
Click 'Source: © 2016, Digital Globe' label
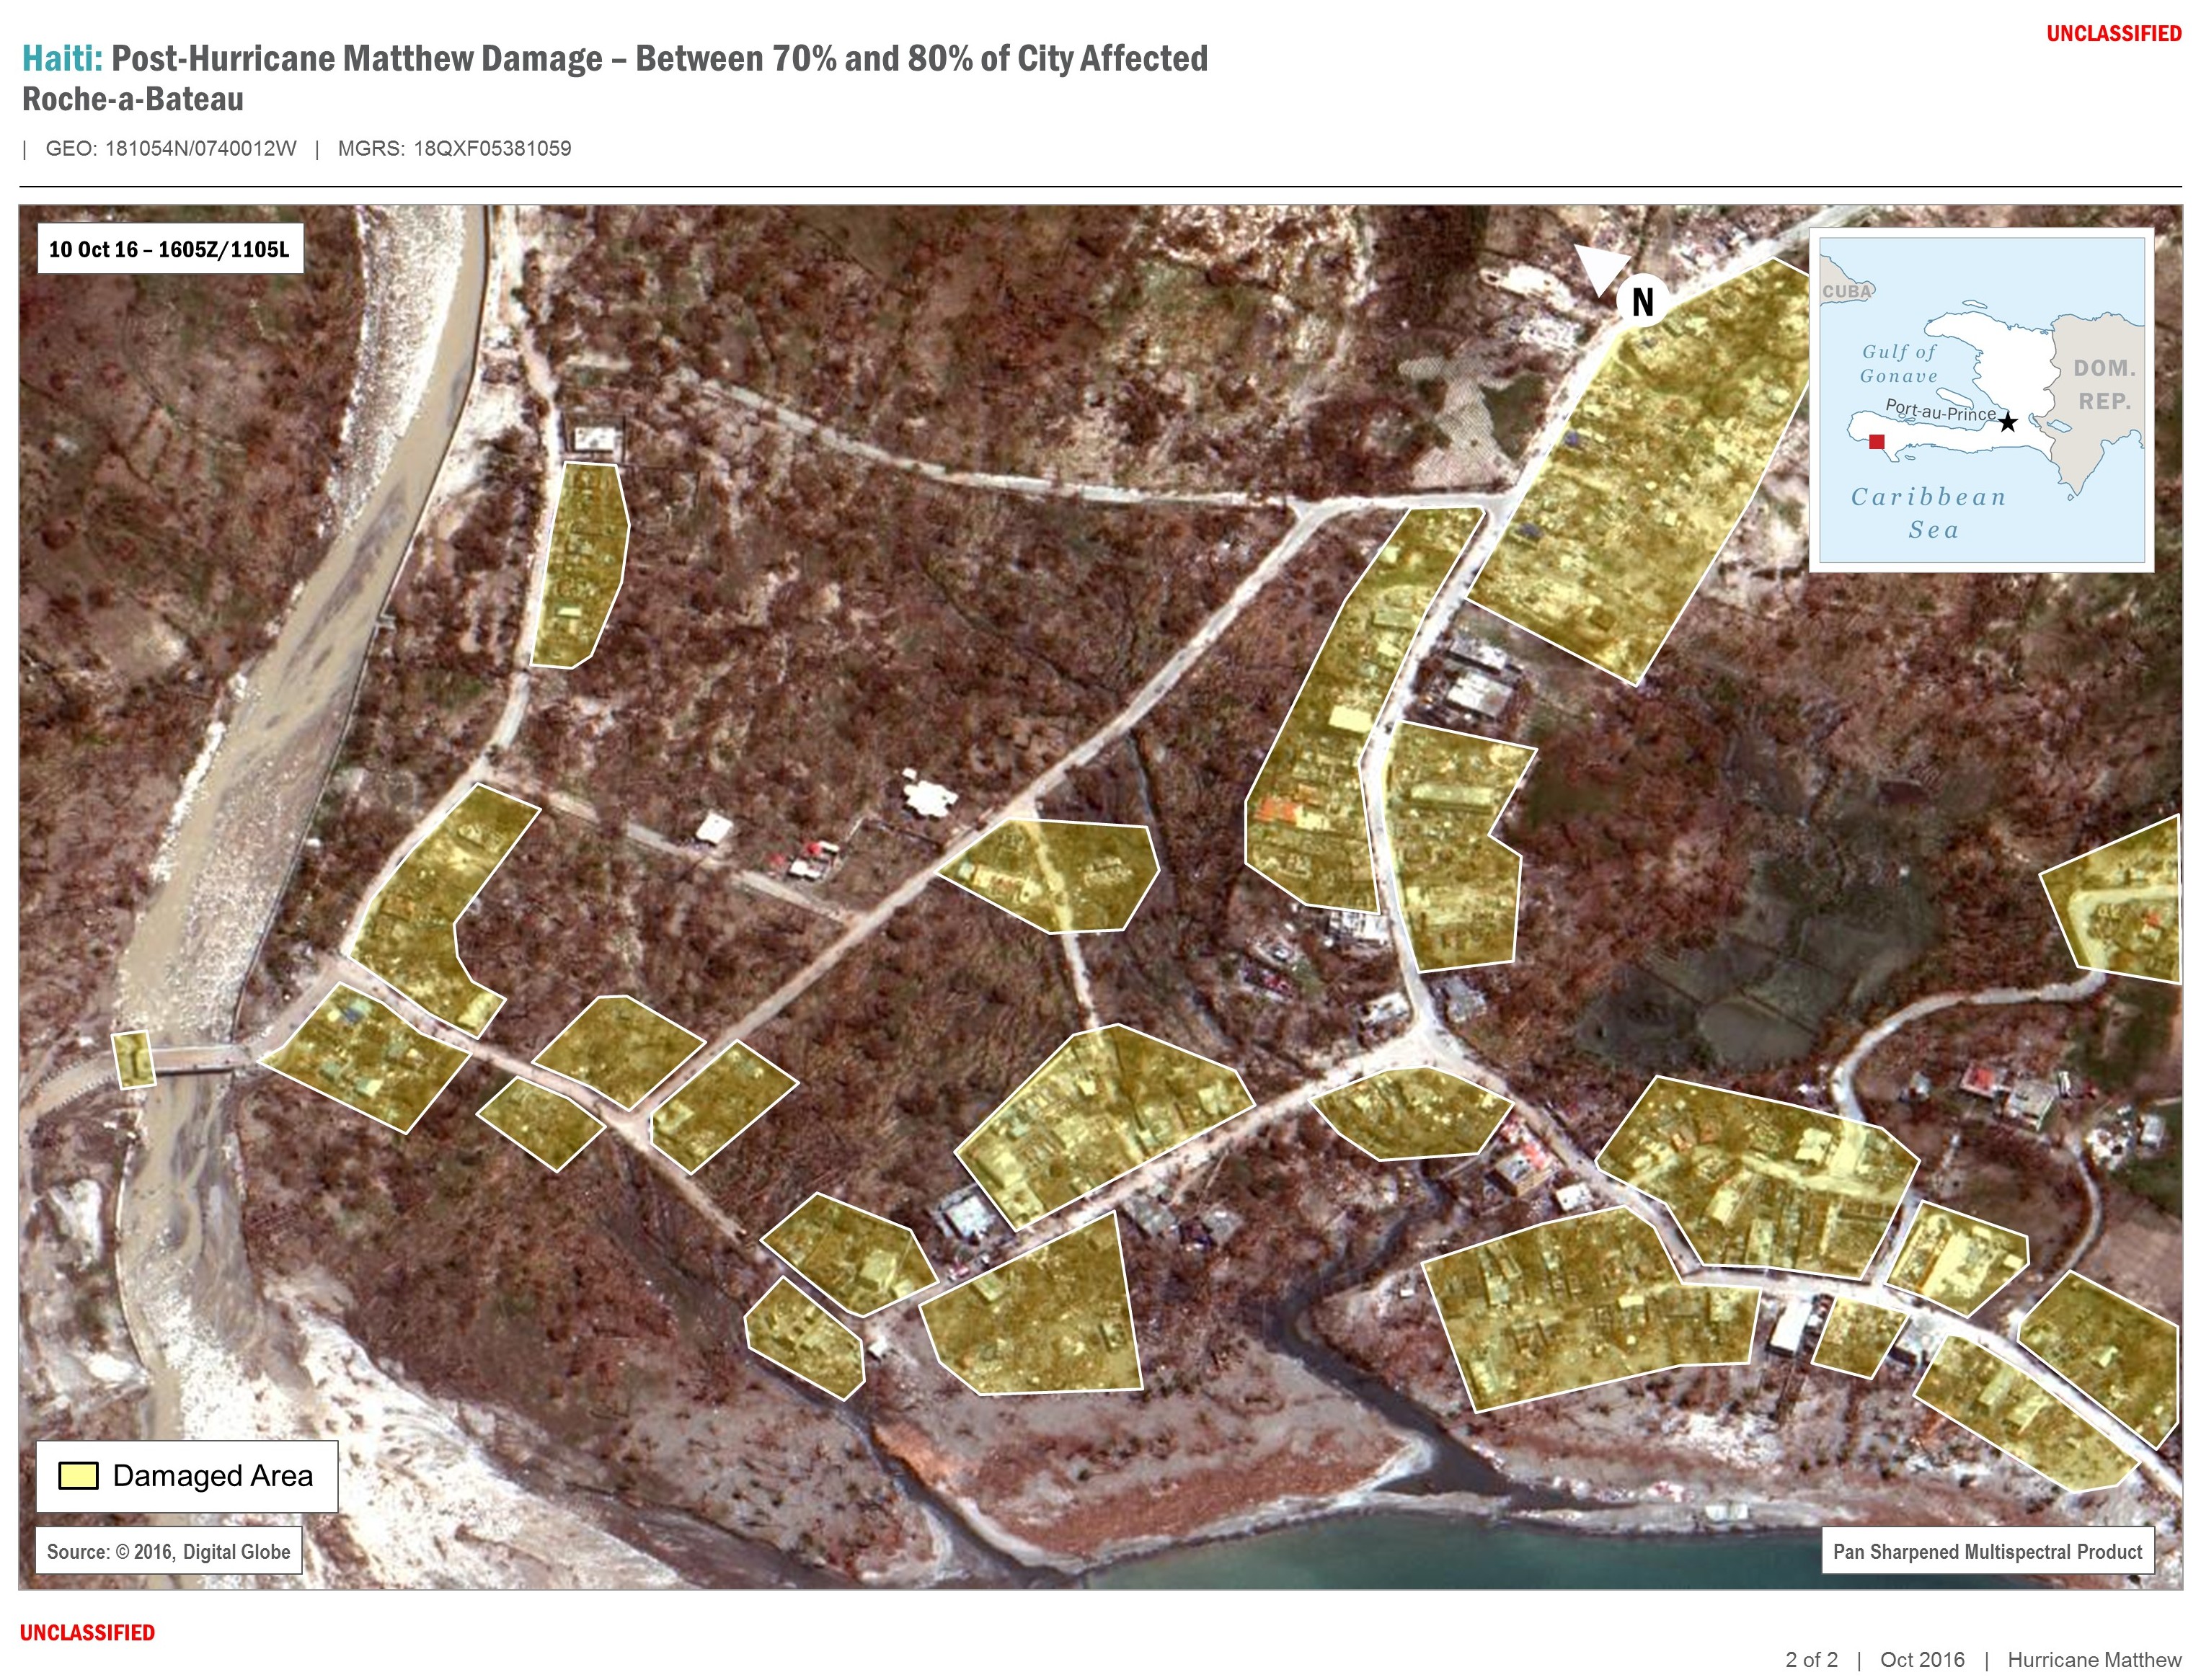click(x=168, y=1551)
